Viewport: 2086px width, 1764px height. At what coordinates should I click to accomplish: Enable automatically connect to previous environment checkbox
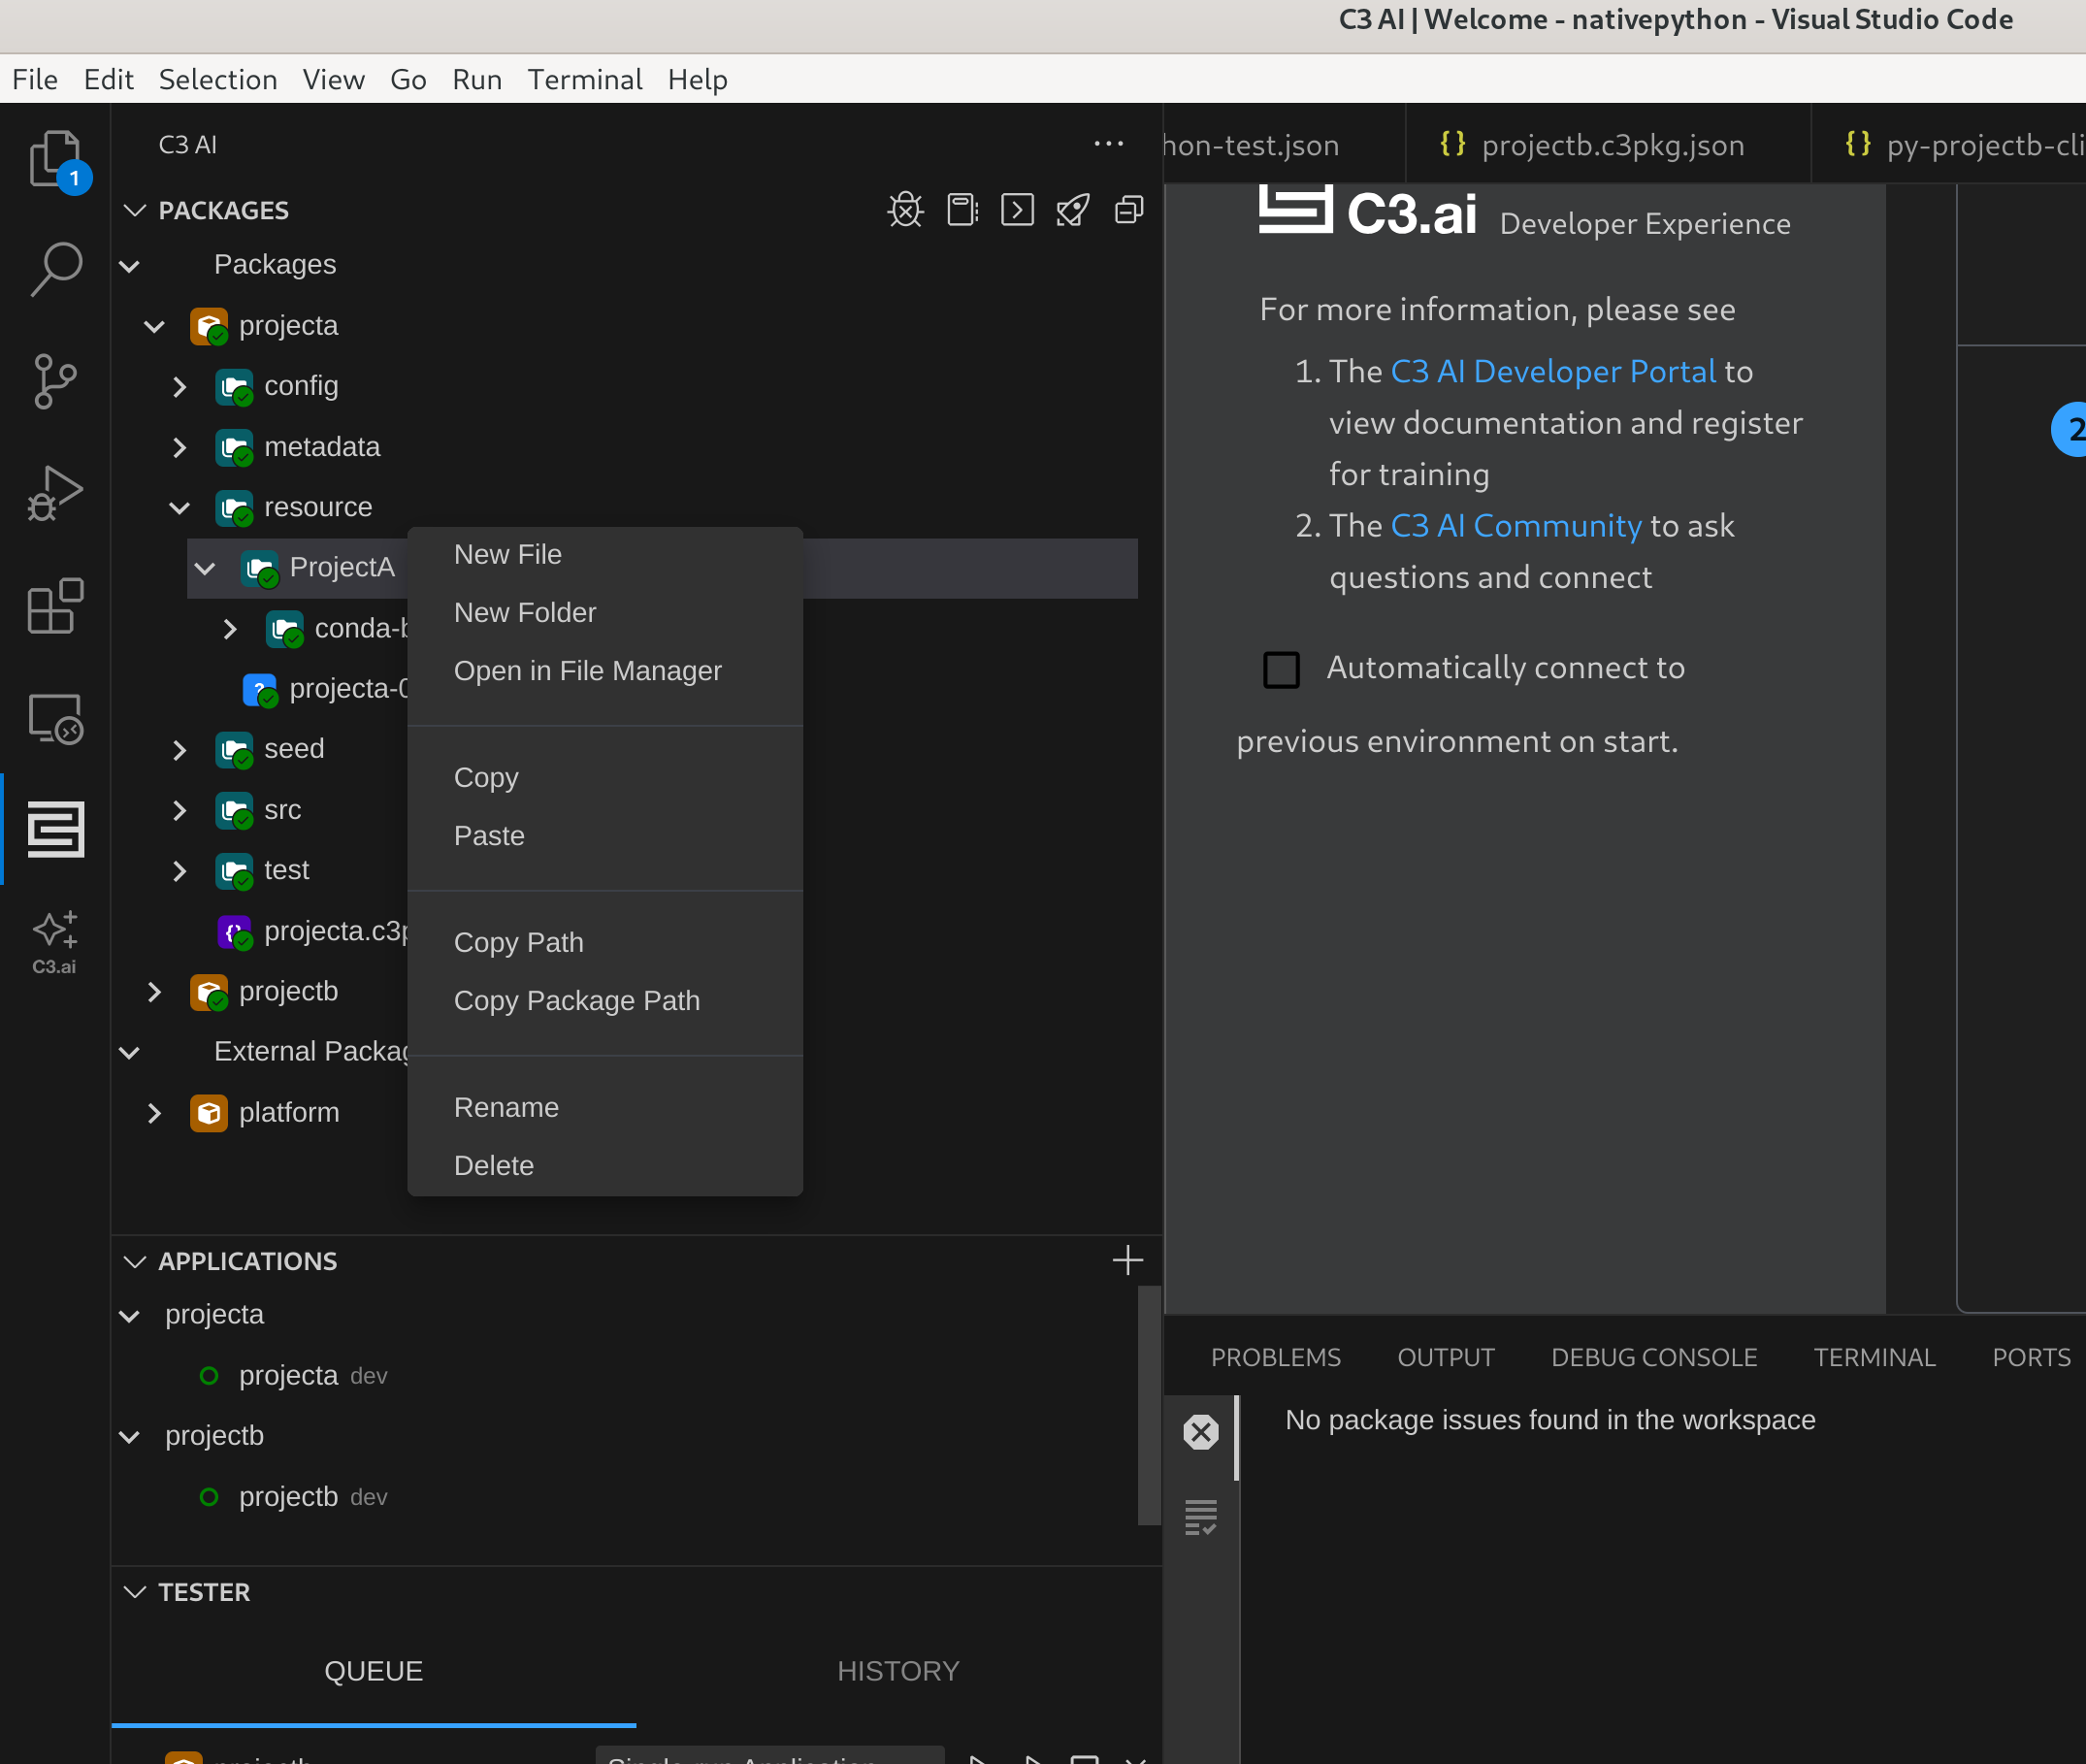pos(1281,669)
